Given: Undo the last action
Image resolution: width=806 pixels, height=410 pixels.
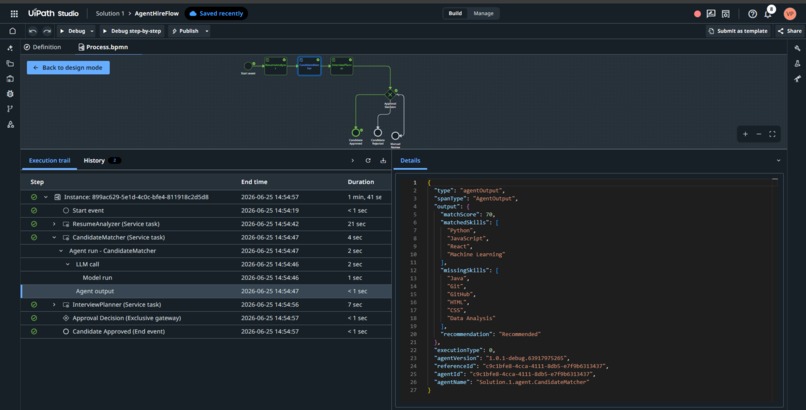Looking at the screenshot, I should pos(33,31).
